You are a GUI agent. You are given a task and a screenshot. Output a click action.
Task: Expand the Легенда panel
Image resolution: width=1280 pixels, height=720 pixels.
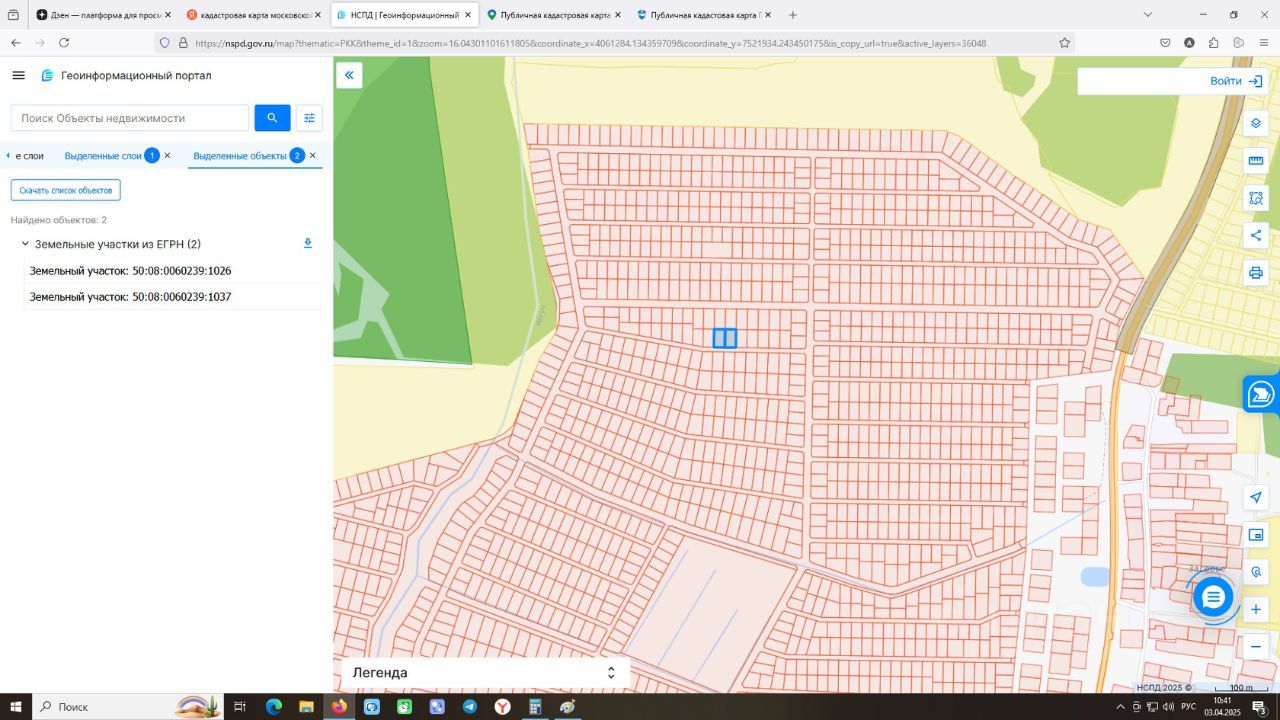pos(485,673)
